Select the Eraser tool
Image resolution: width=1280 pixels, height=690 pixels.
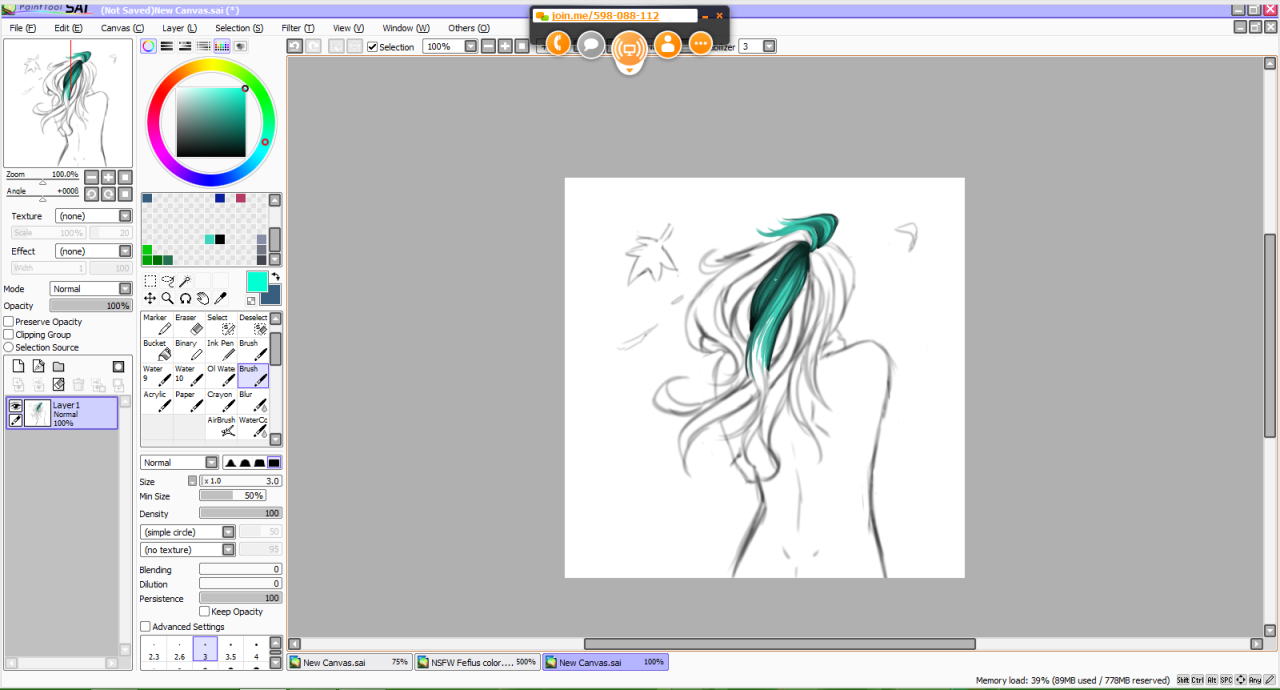click(188, 323)
